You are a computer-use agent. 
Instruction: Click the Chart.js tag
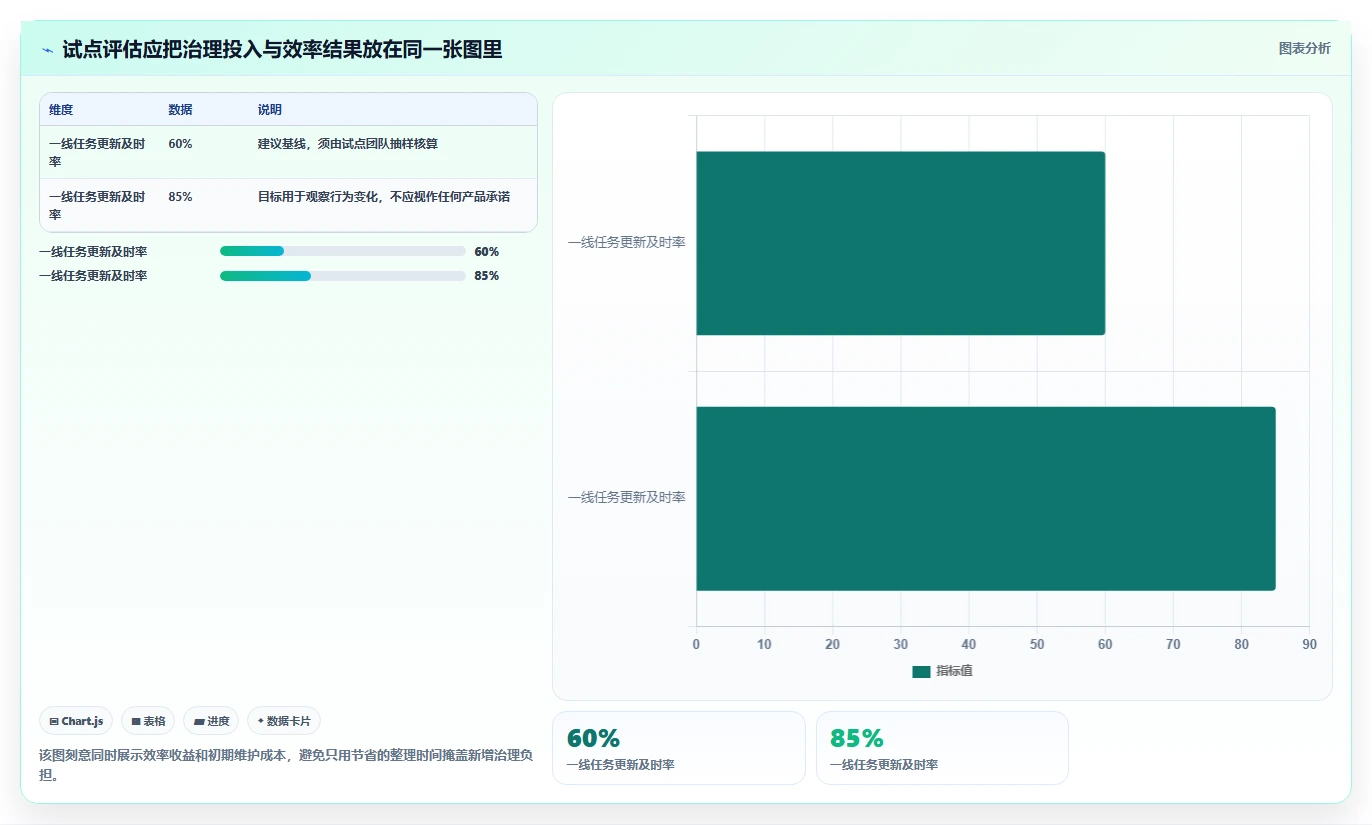76,721
